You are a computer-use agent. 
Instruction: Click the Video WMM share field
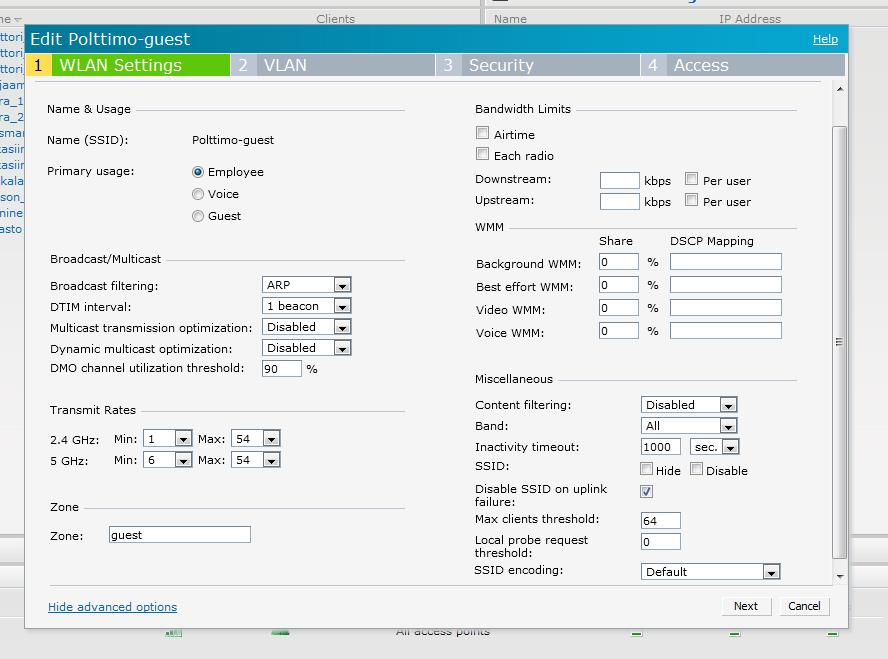619,307
